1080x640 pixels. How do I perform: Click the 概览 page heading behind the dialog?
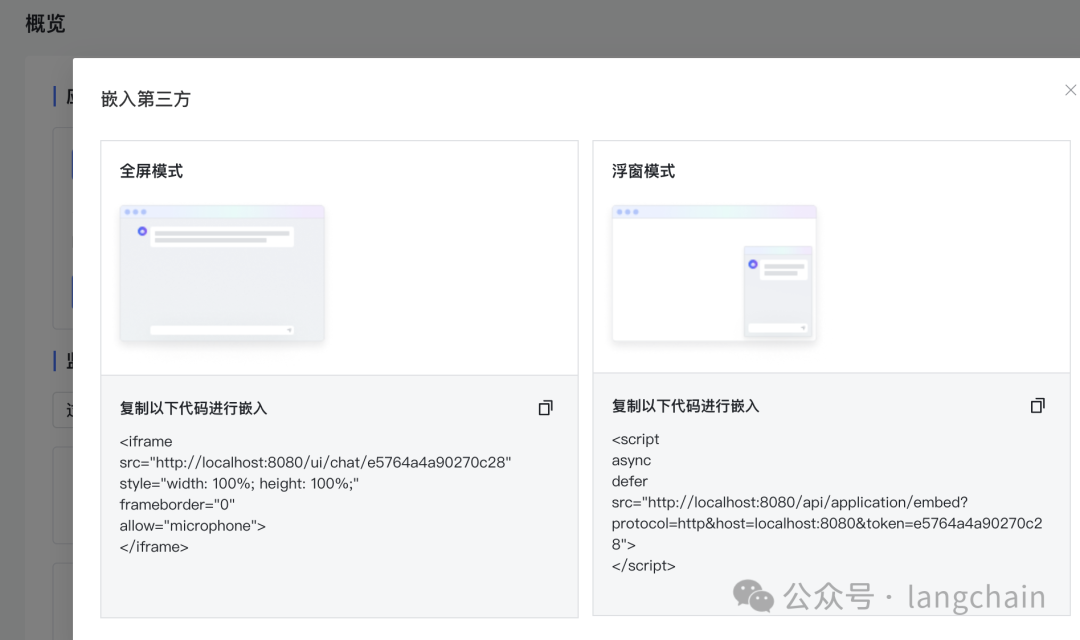[x=45, y=24]
